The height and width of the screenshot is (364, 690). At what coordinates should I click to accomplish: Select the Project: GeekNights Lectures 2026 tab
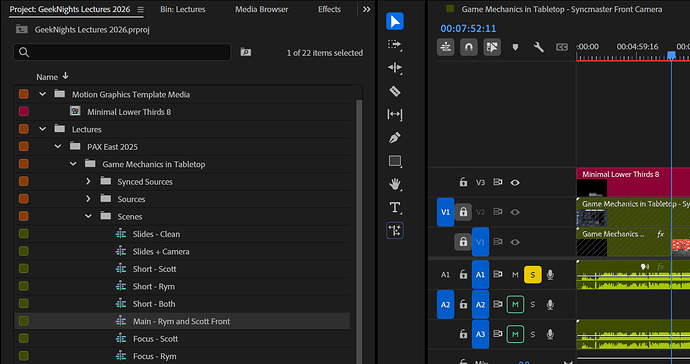[70, 9]
